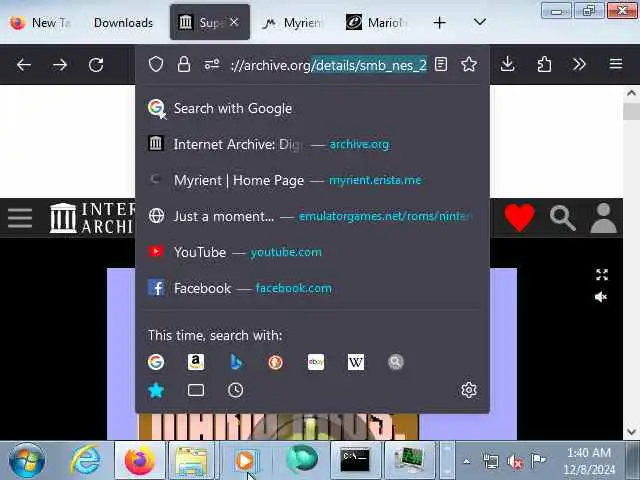Switch to the New Tab tab
This screenshot has height=480, width=640.
(x=40, y=22)
